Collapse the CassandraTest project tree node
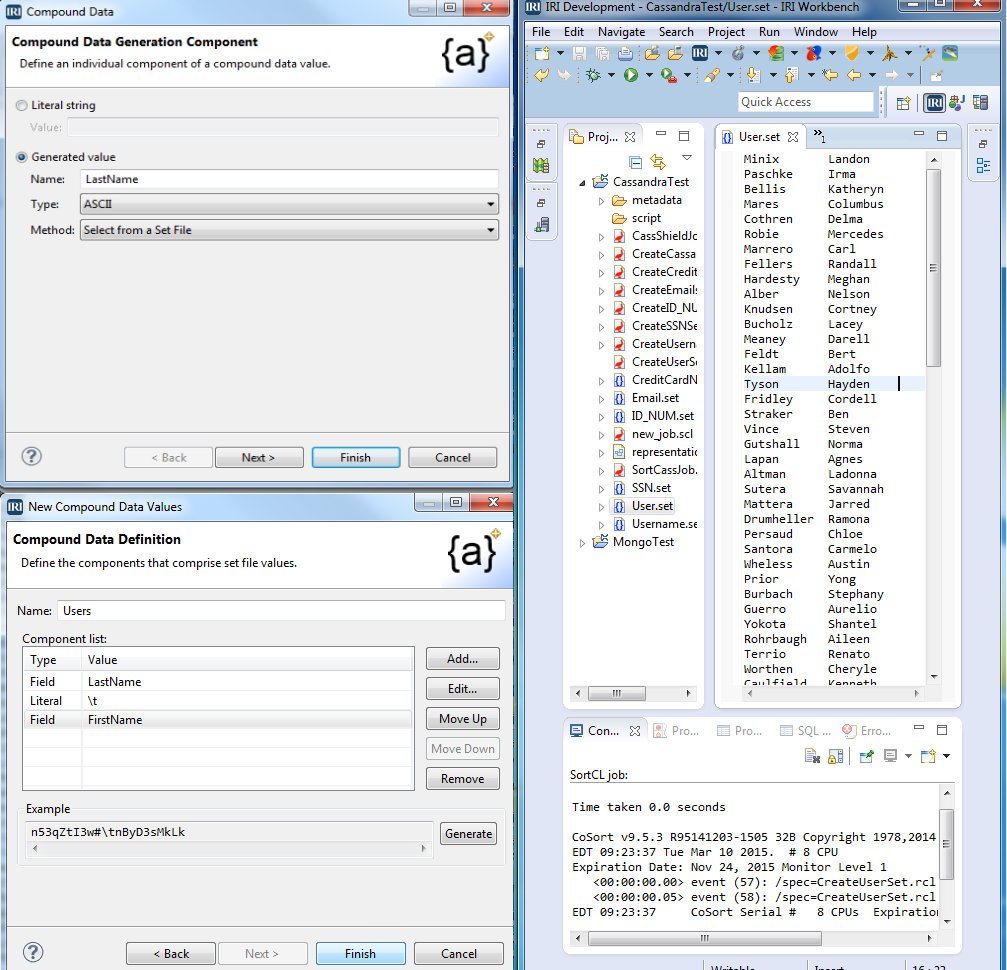1007x970 pixels. tap(582, 183)
